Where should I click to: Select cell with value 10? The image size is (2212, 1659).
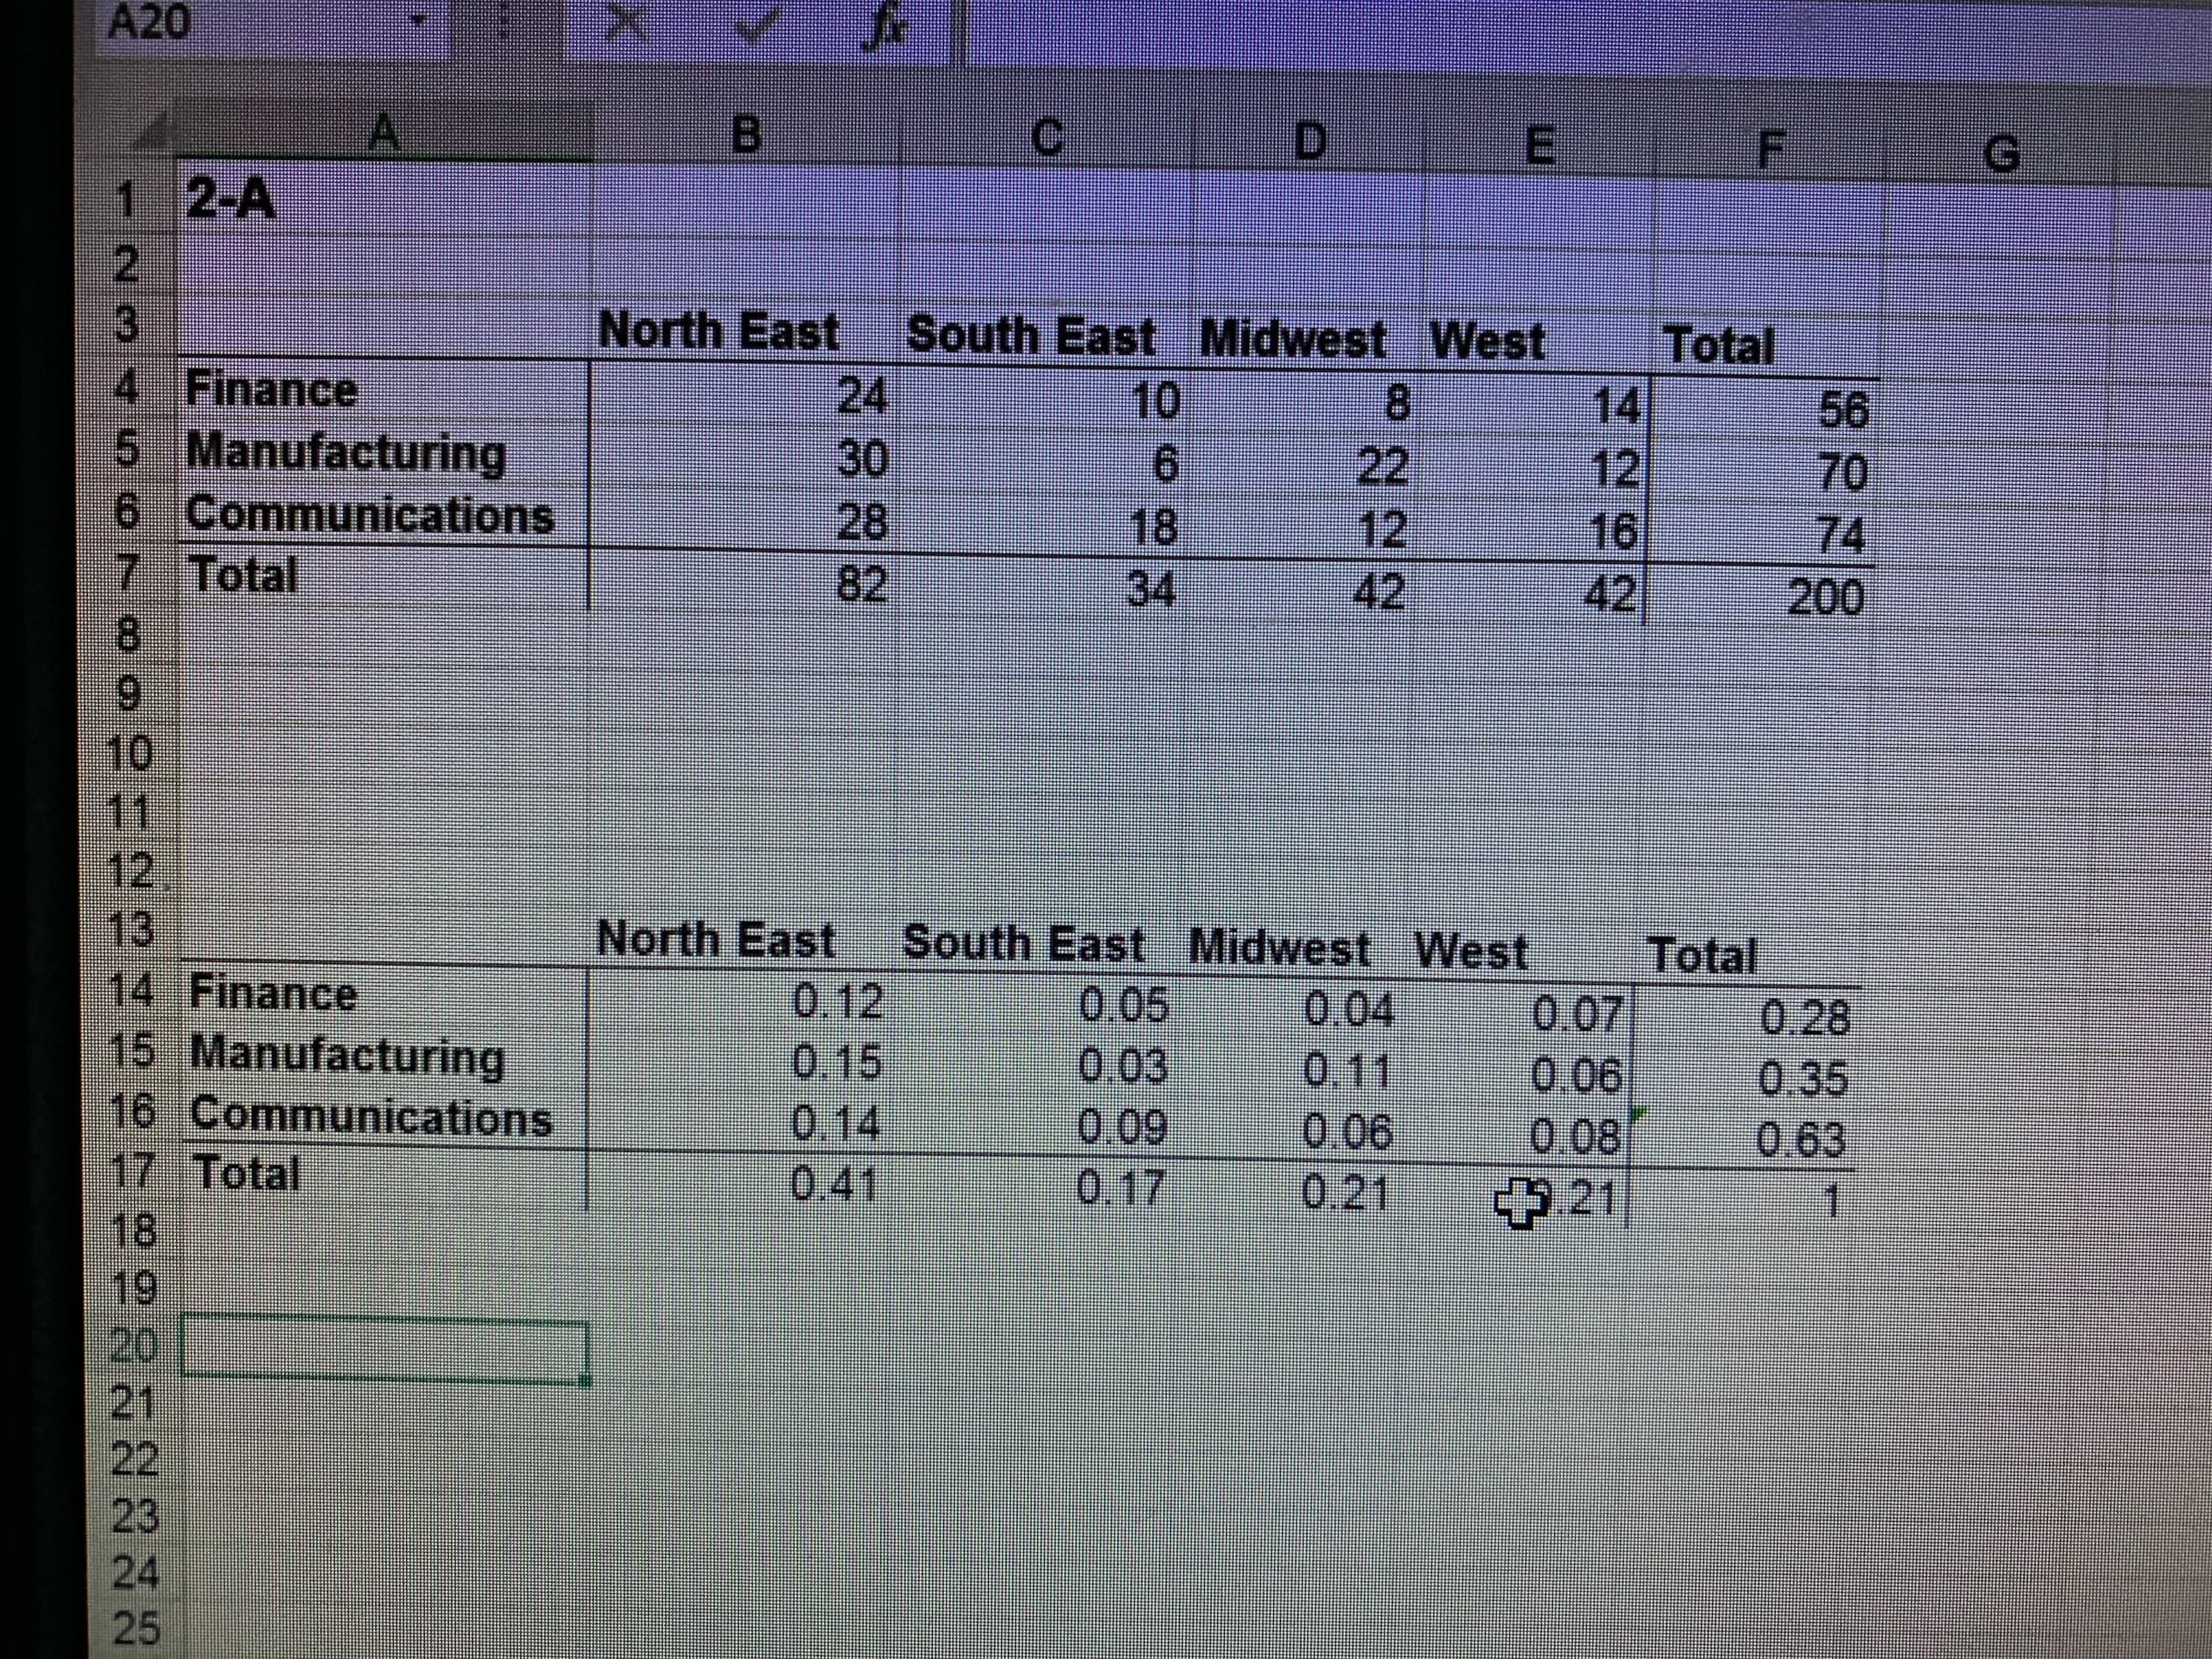(x=1048, y=402)
